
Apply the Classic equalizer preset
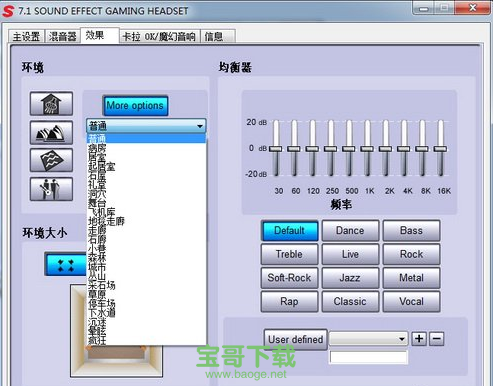[350, 301]
